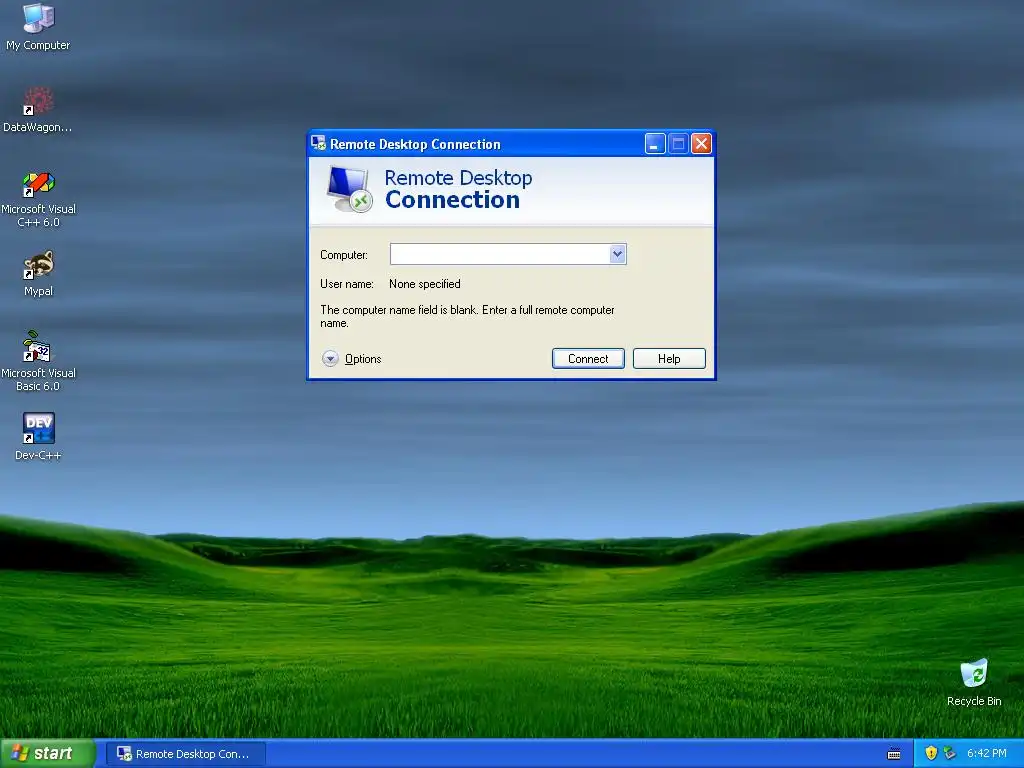Close the Remote Desktop Connection window
The image size is (1024, 768).
701,144
